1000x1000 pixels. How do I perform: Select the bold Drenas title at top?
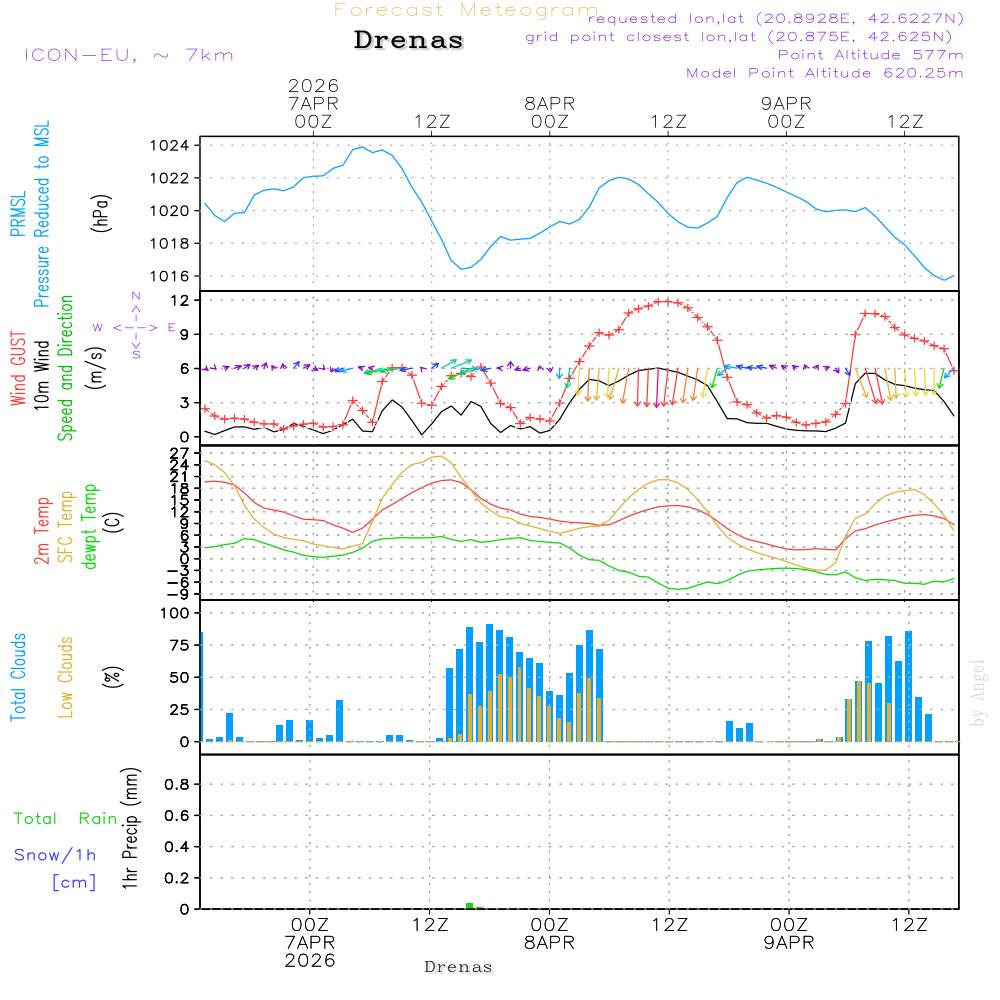409,41
